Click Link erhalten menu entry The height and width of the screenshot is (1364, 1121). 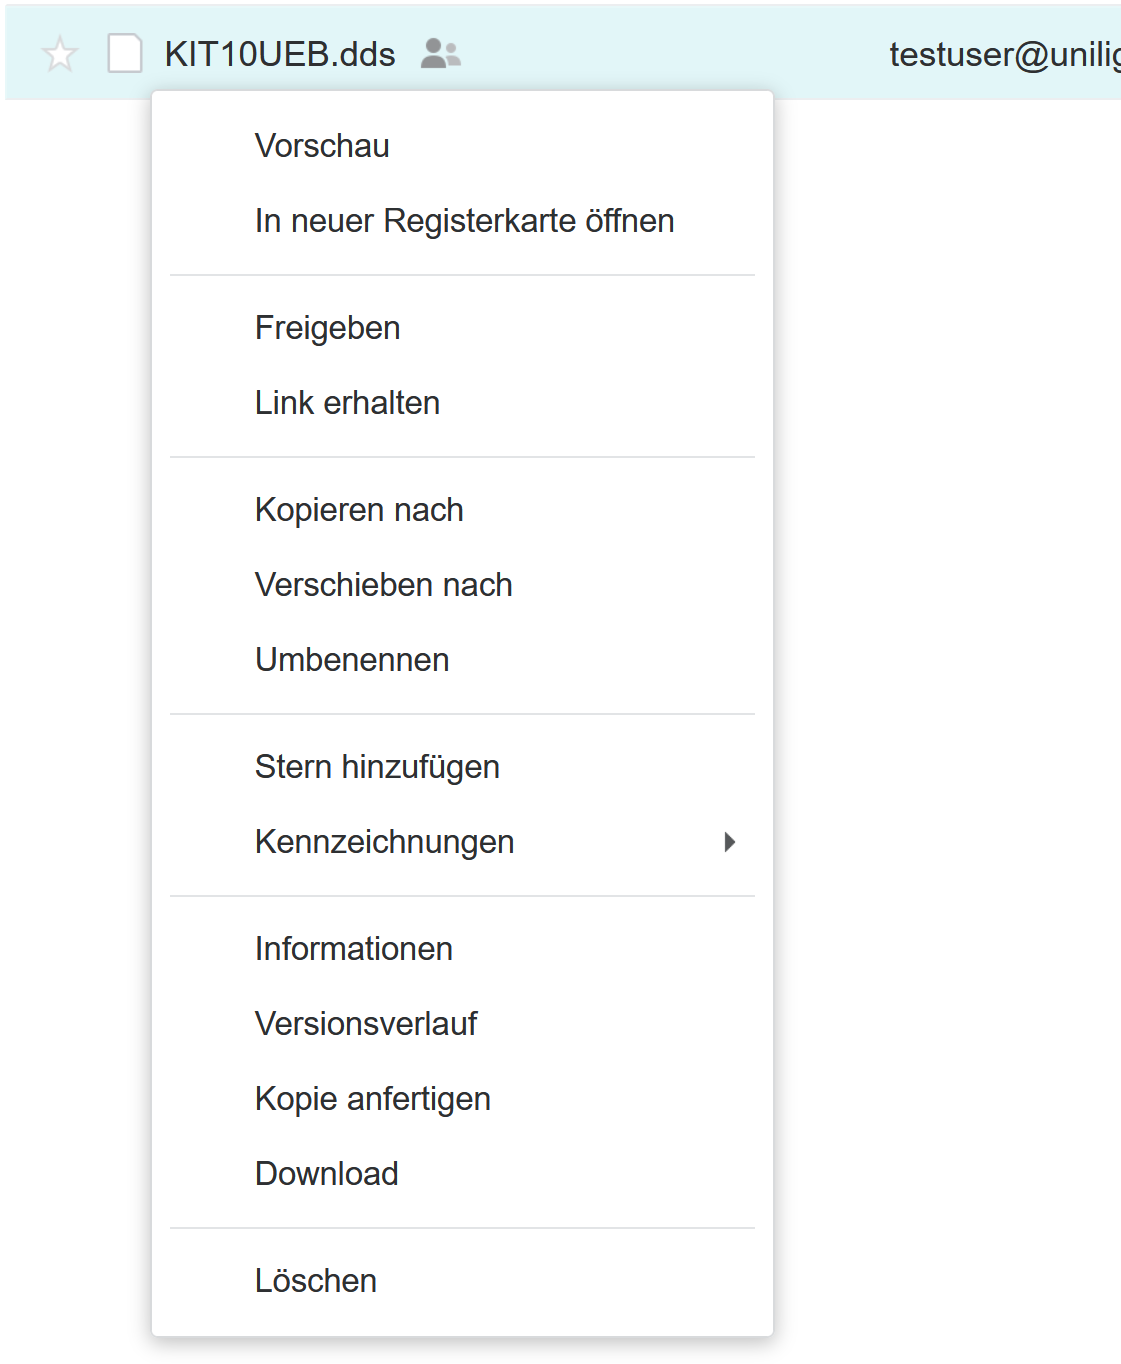point(347,403)
